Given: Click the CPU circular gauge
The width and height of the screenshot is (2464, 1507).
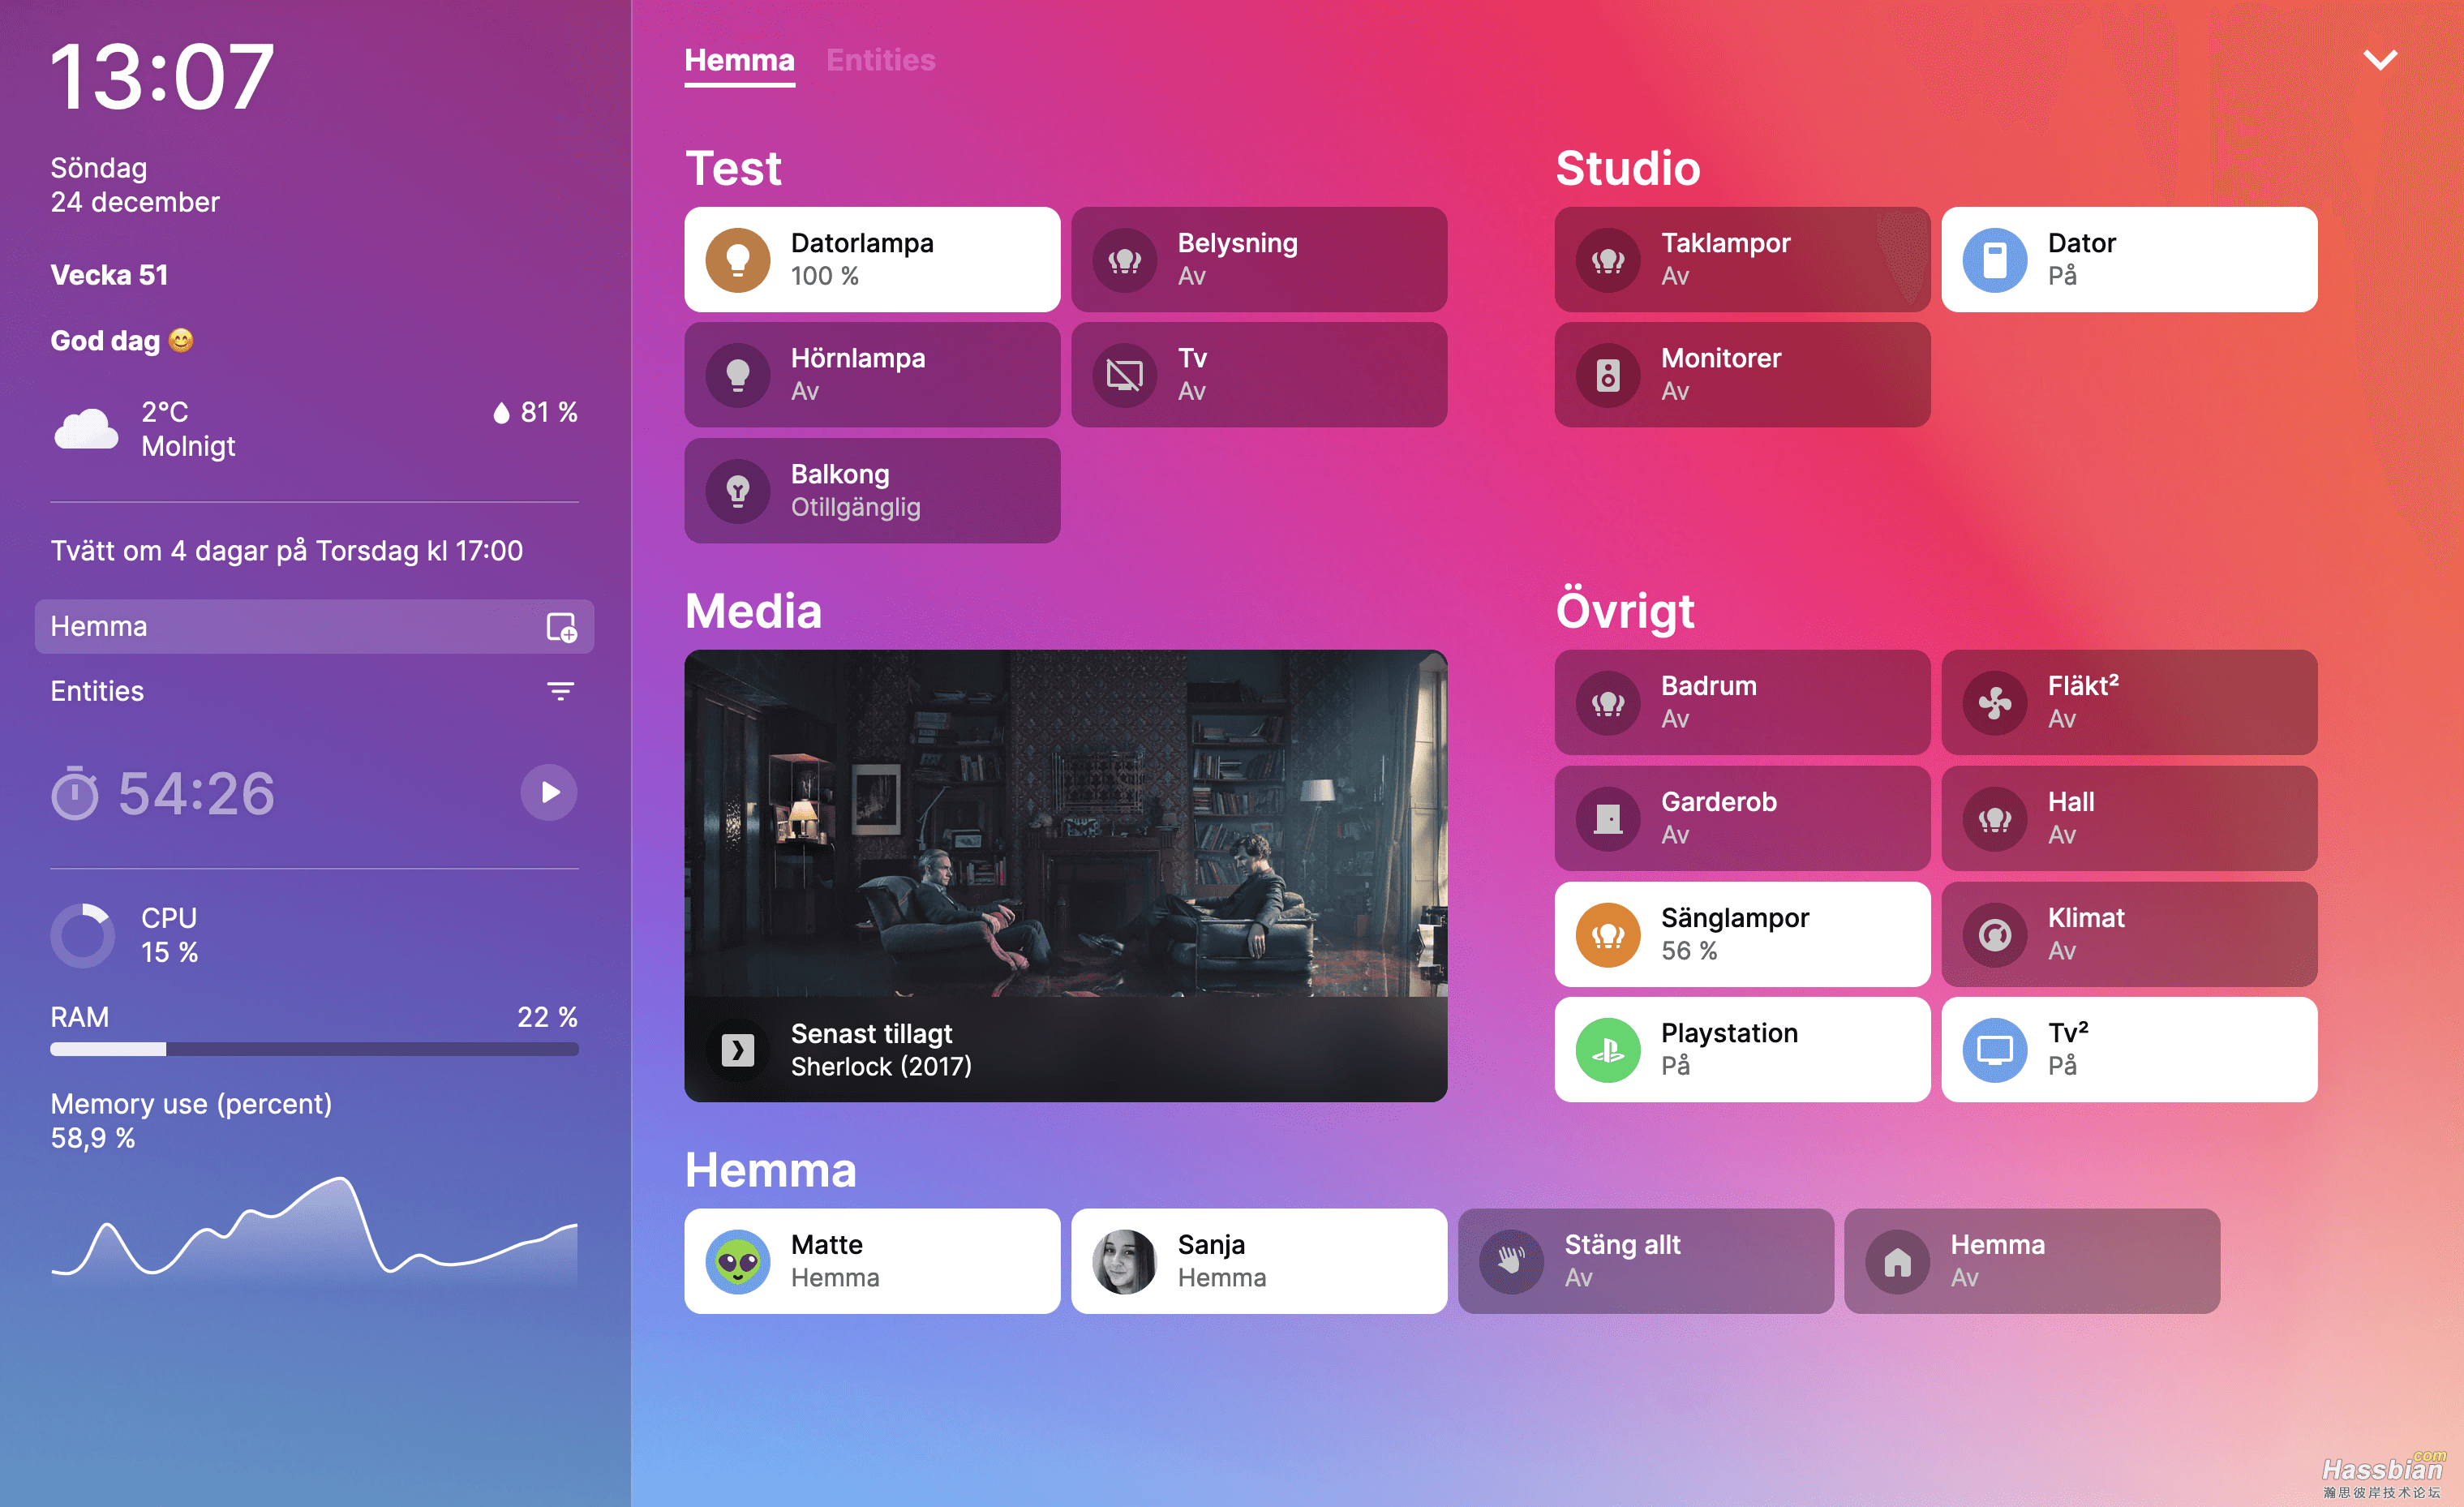Looking at the screenshot, I should pyautogui.click(x=83, y=936).
